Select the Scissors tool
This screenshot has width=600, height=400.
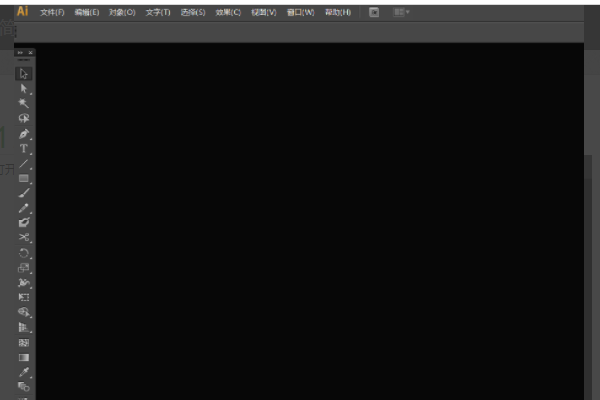(x=24, y=237)
